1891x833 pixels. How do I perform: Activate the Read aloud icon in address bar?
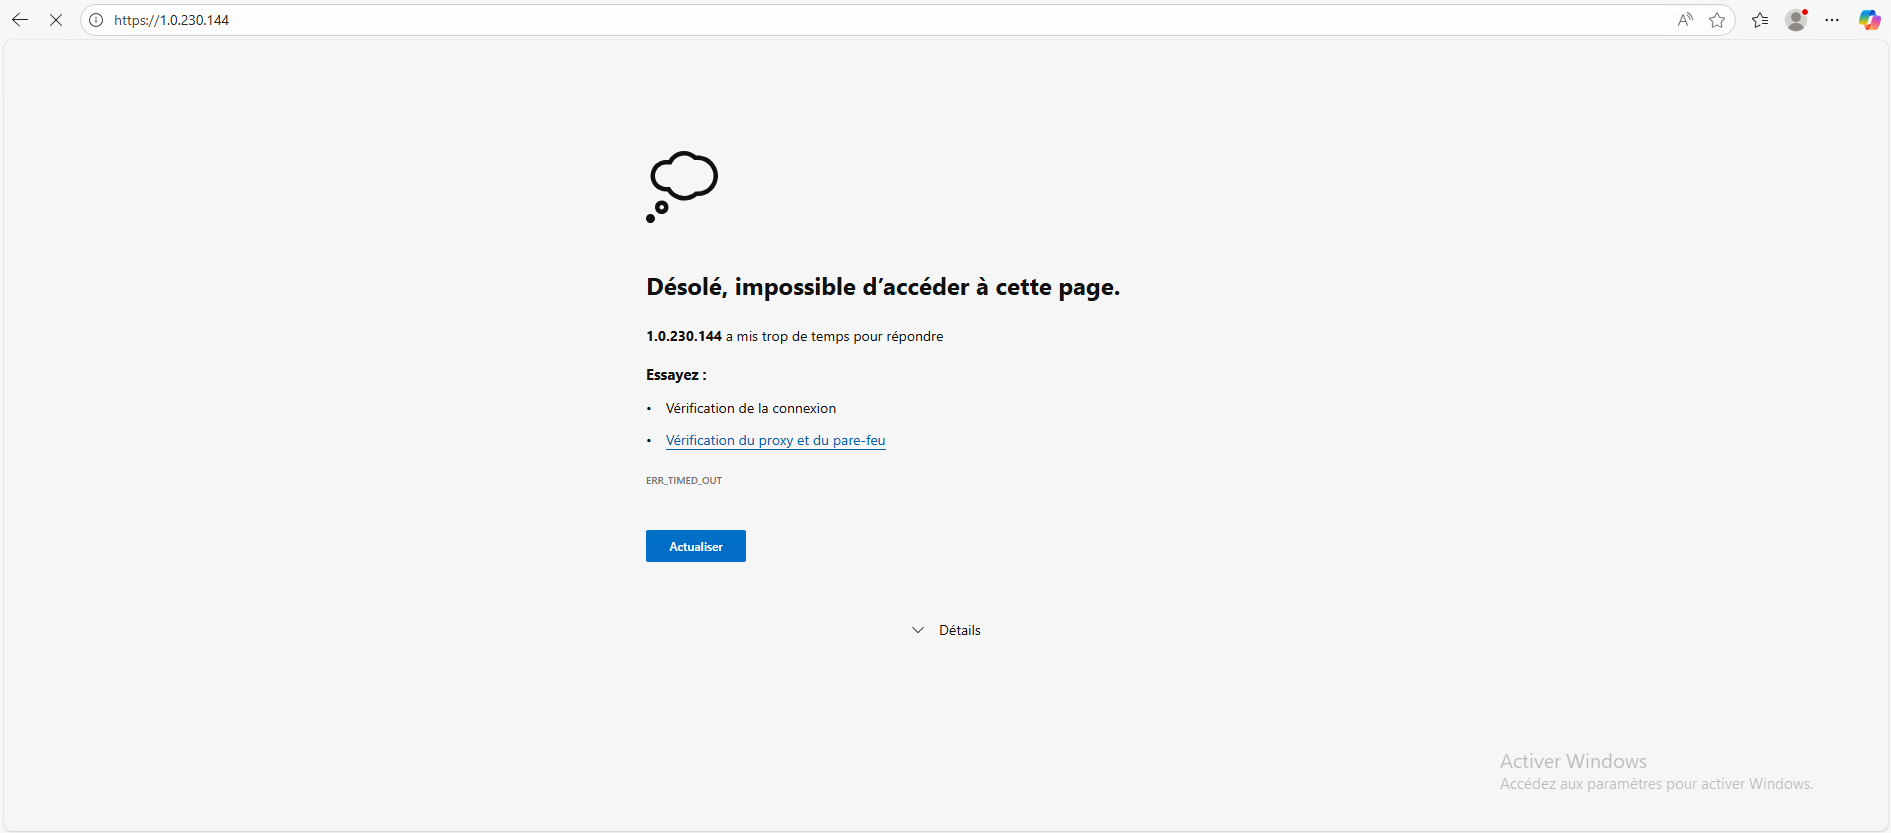coord(1685,20)
